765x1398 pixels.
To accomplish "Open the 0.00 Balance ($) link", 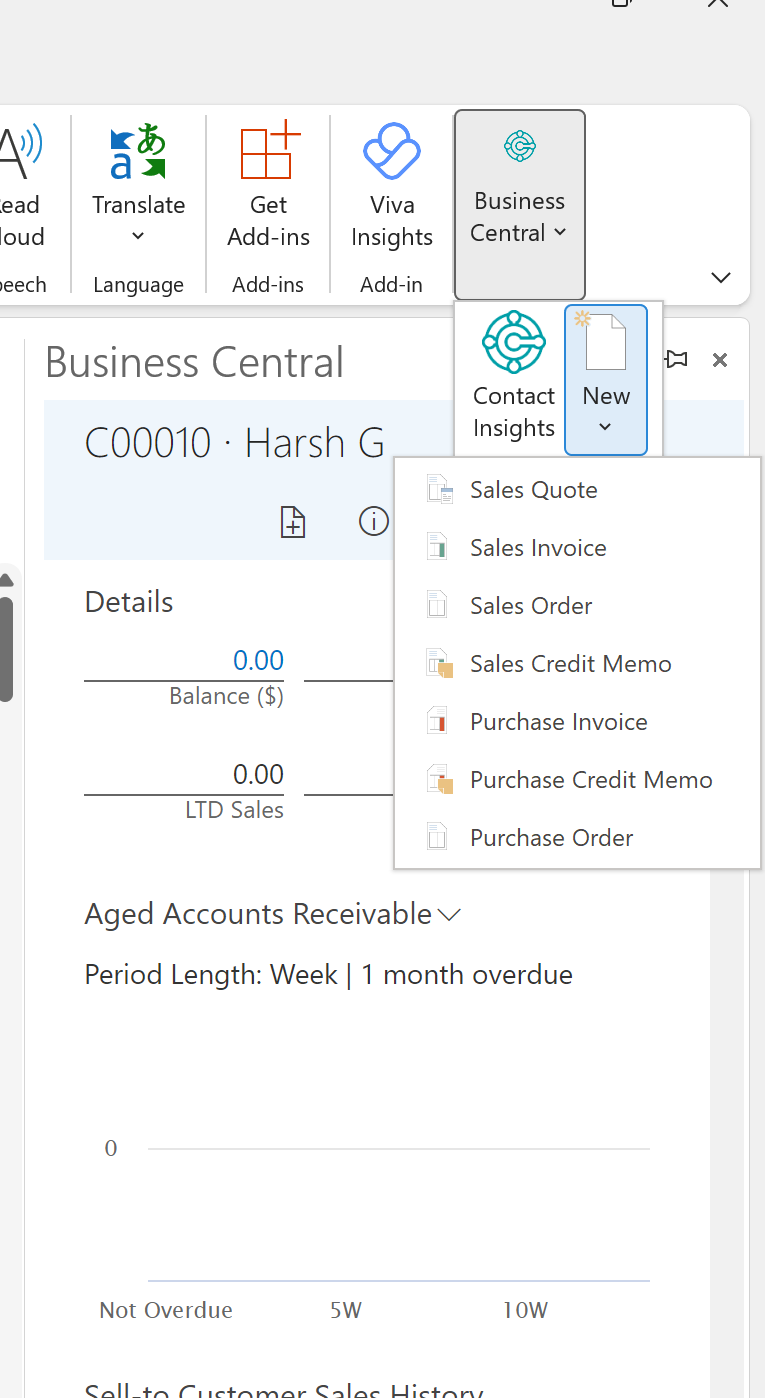I will pos(258,660).
